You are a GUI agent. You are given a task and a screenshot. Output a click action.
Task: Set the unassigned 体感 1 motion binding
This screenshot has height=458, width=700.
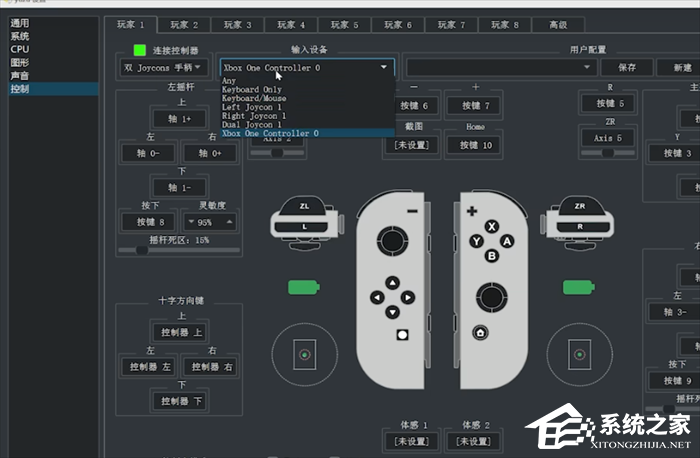coord(412,441)
